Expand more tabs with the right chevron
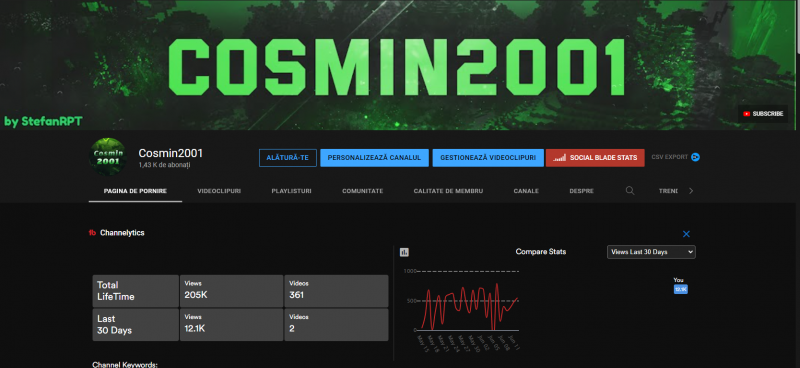Image resolution: width=800 pixels, height=368 pixels. point(691,191)
